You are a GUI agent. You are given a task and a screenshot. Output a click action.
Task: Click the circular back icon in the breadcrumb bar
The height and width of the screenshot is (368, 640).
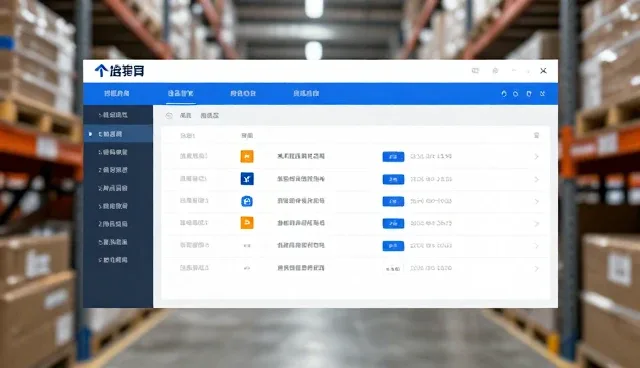click(169, 116)
